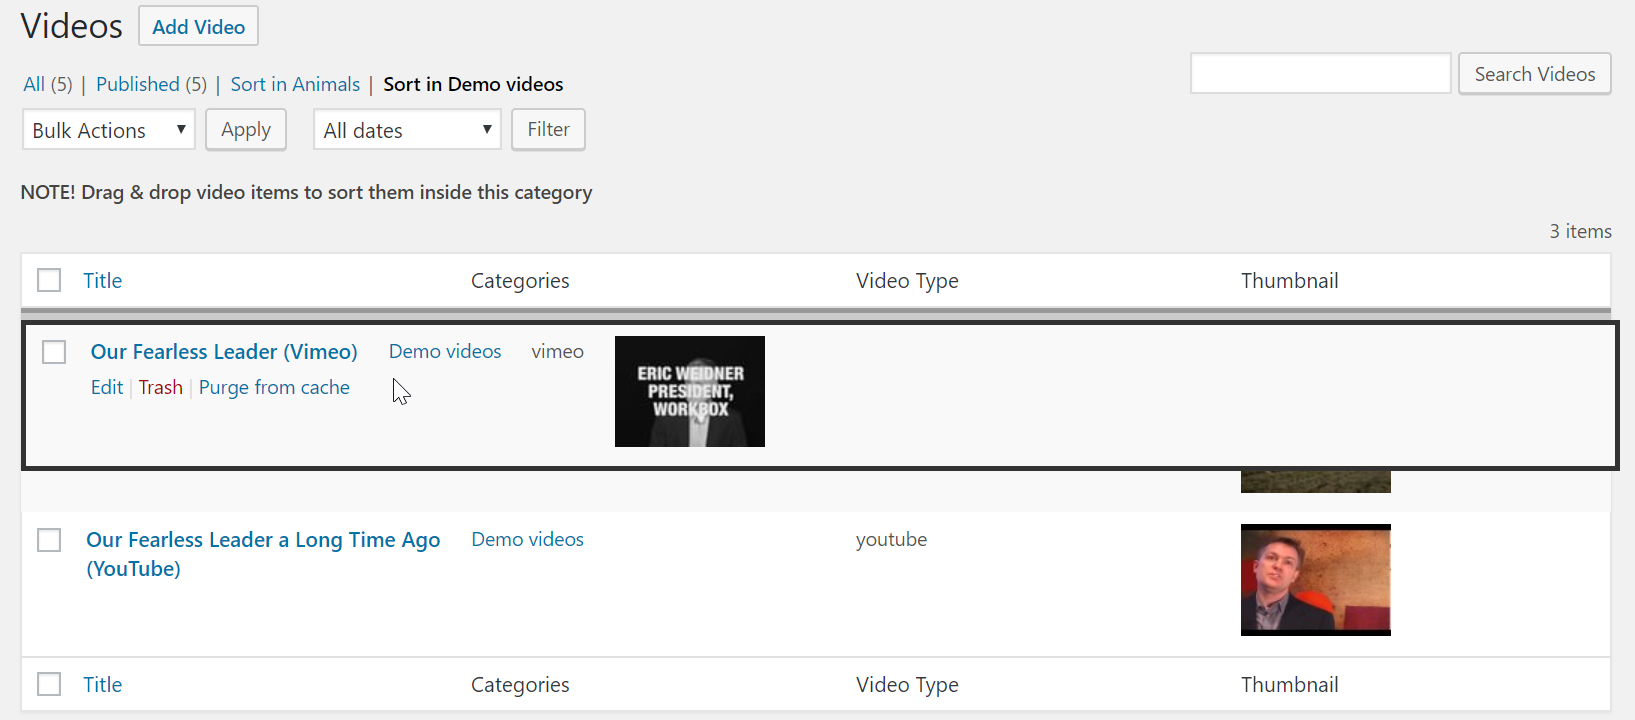Screen dimensions: 1635x720
Task: Trash the Vimeo video item
Action: [x=160, y=388]
